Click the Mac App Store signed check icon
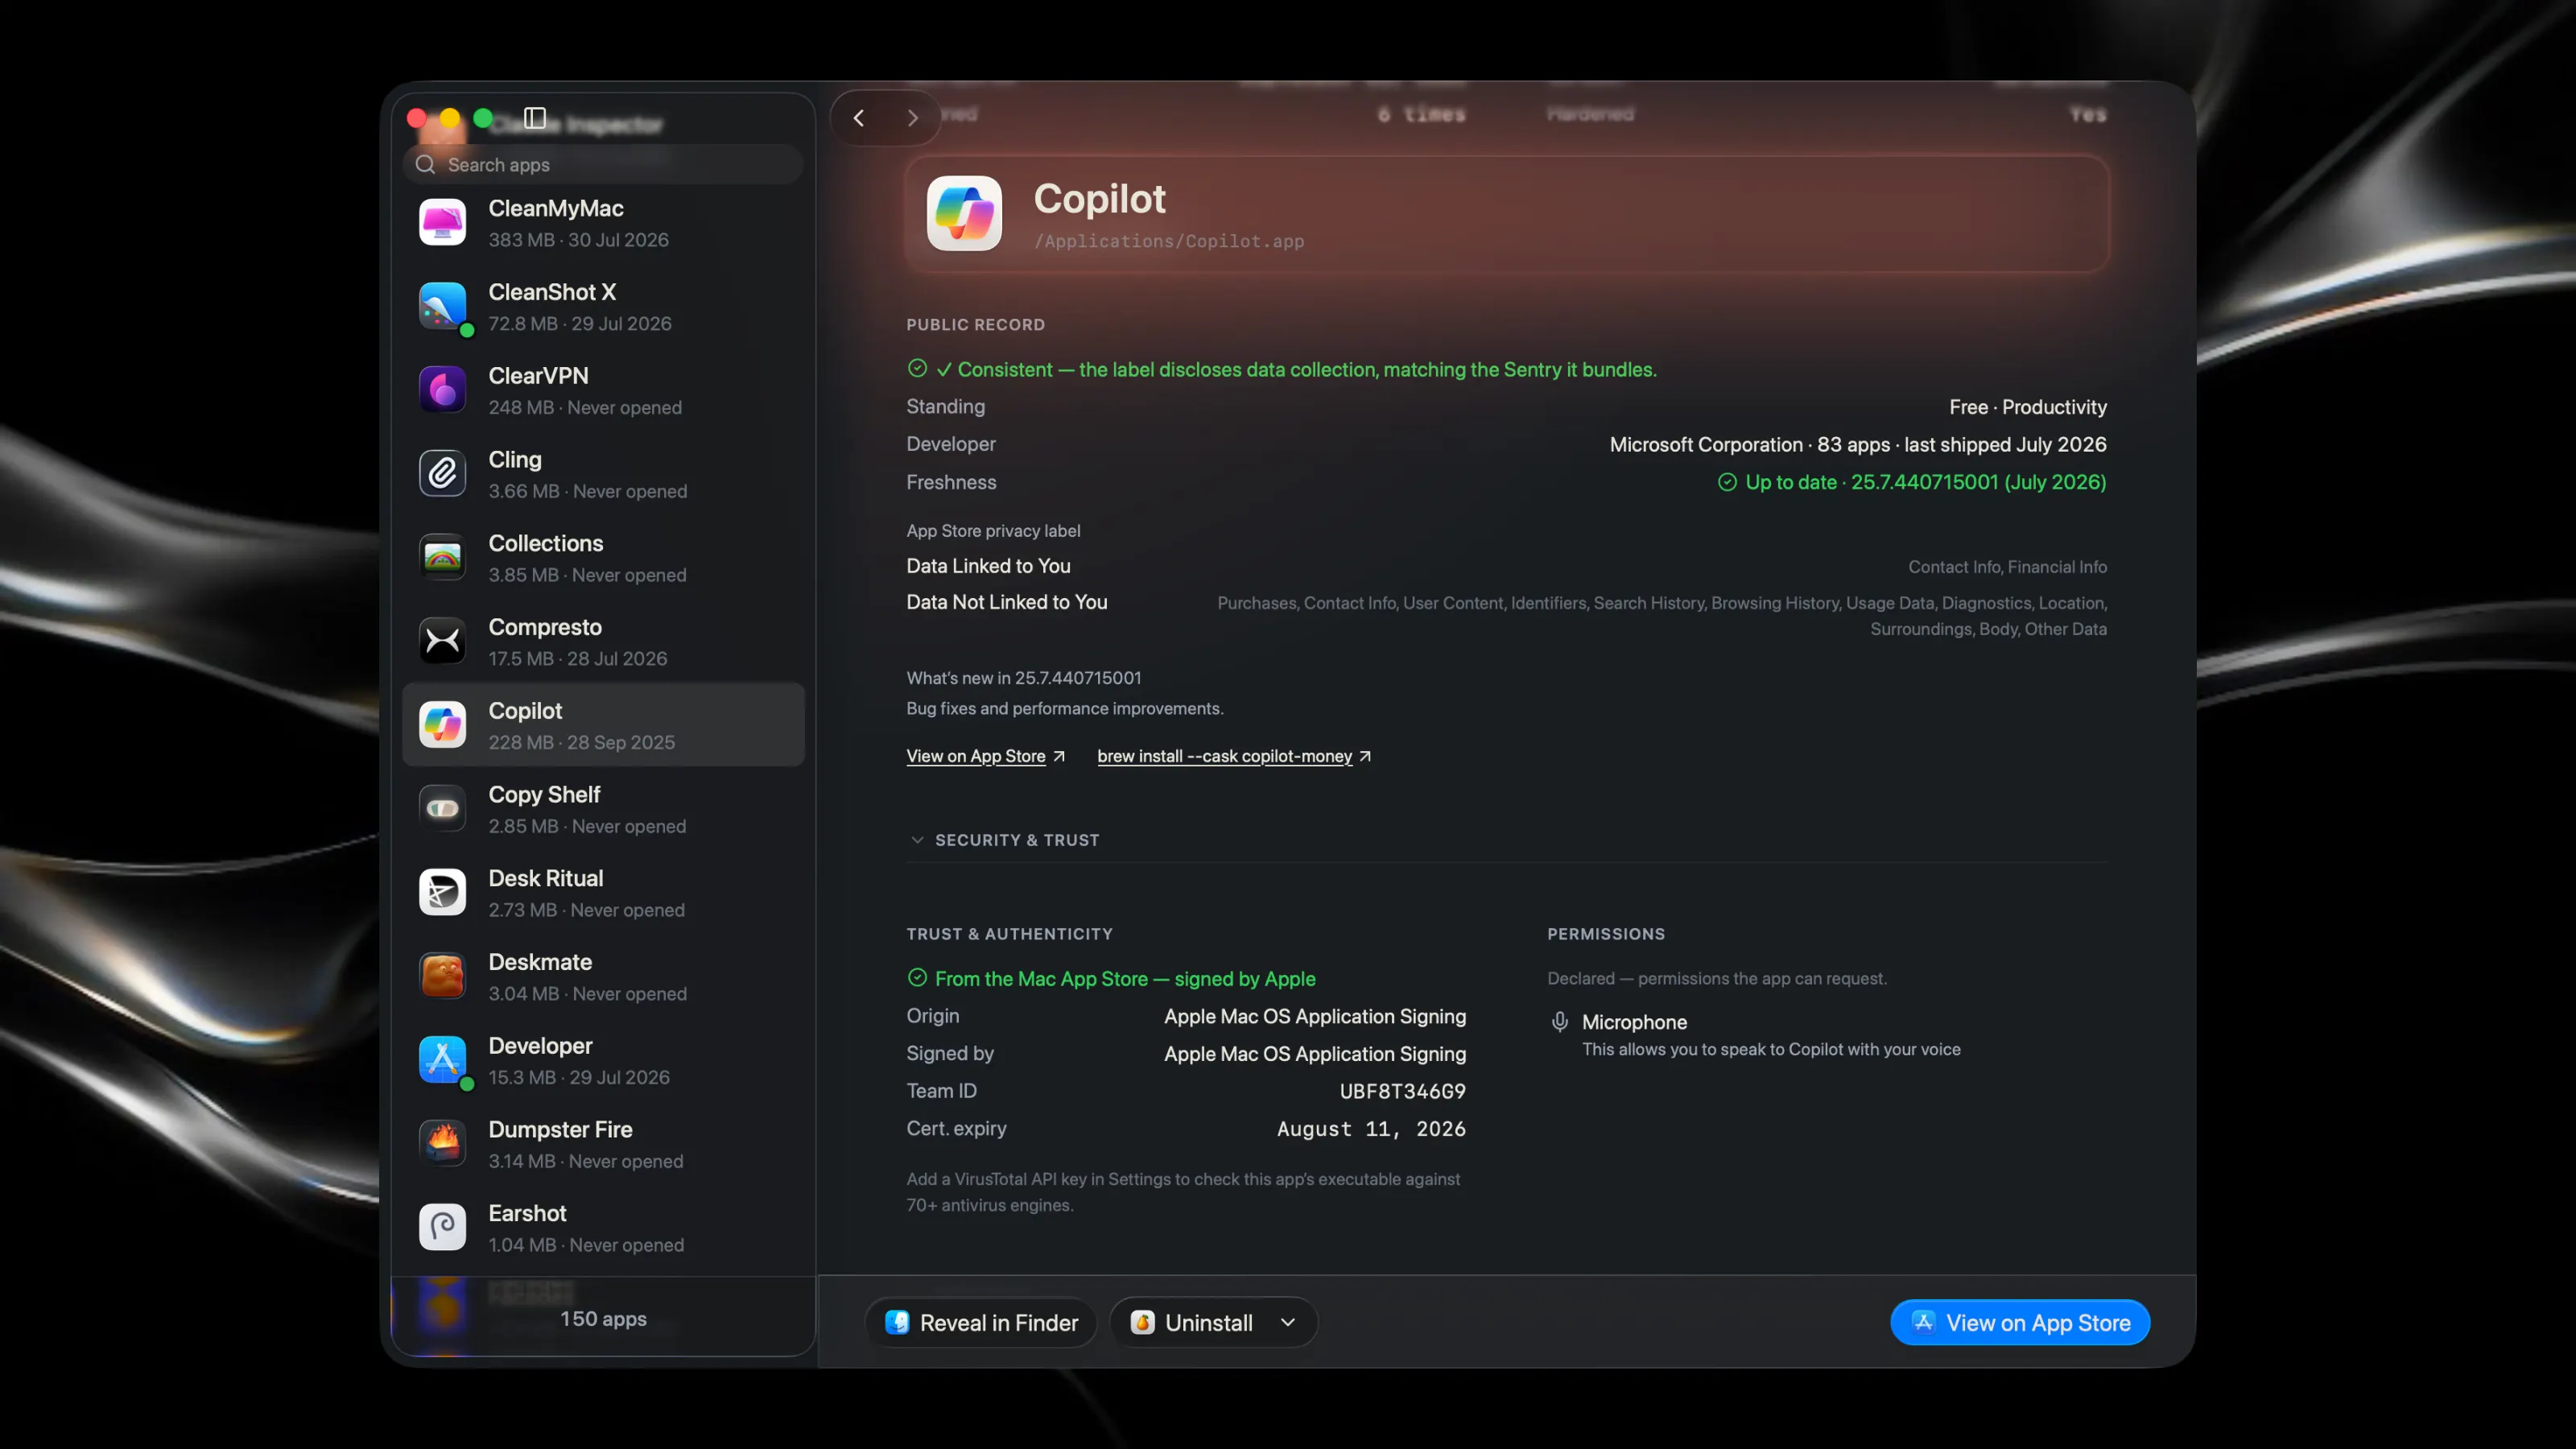 point(917,978)
